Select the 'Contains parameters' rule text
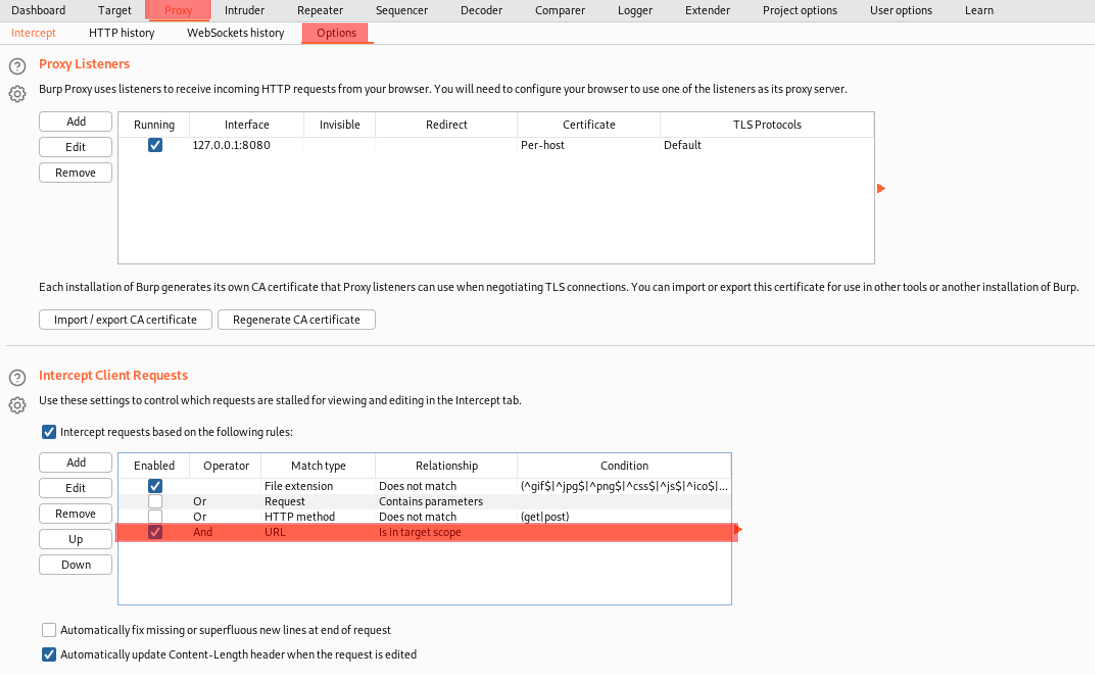This screenshot has width=1095, height=675. pos(431,501)
